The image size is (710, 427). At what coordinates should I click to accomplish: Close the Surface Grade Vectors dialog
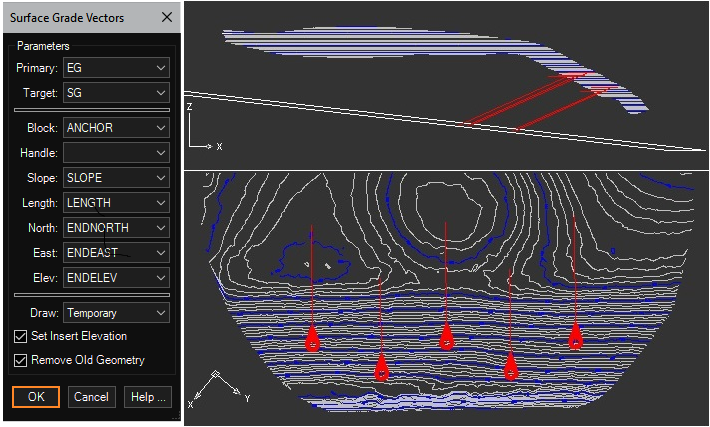[167, 17]
